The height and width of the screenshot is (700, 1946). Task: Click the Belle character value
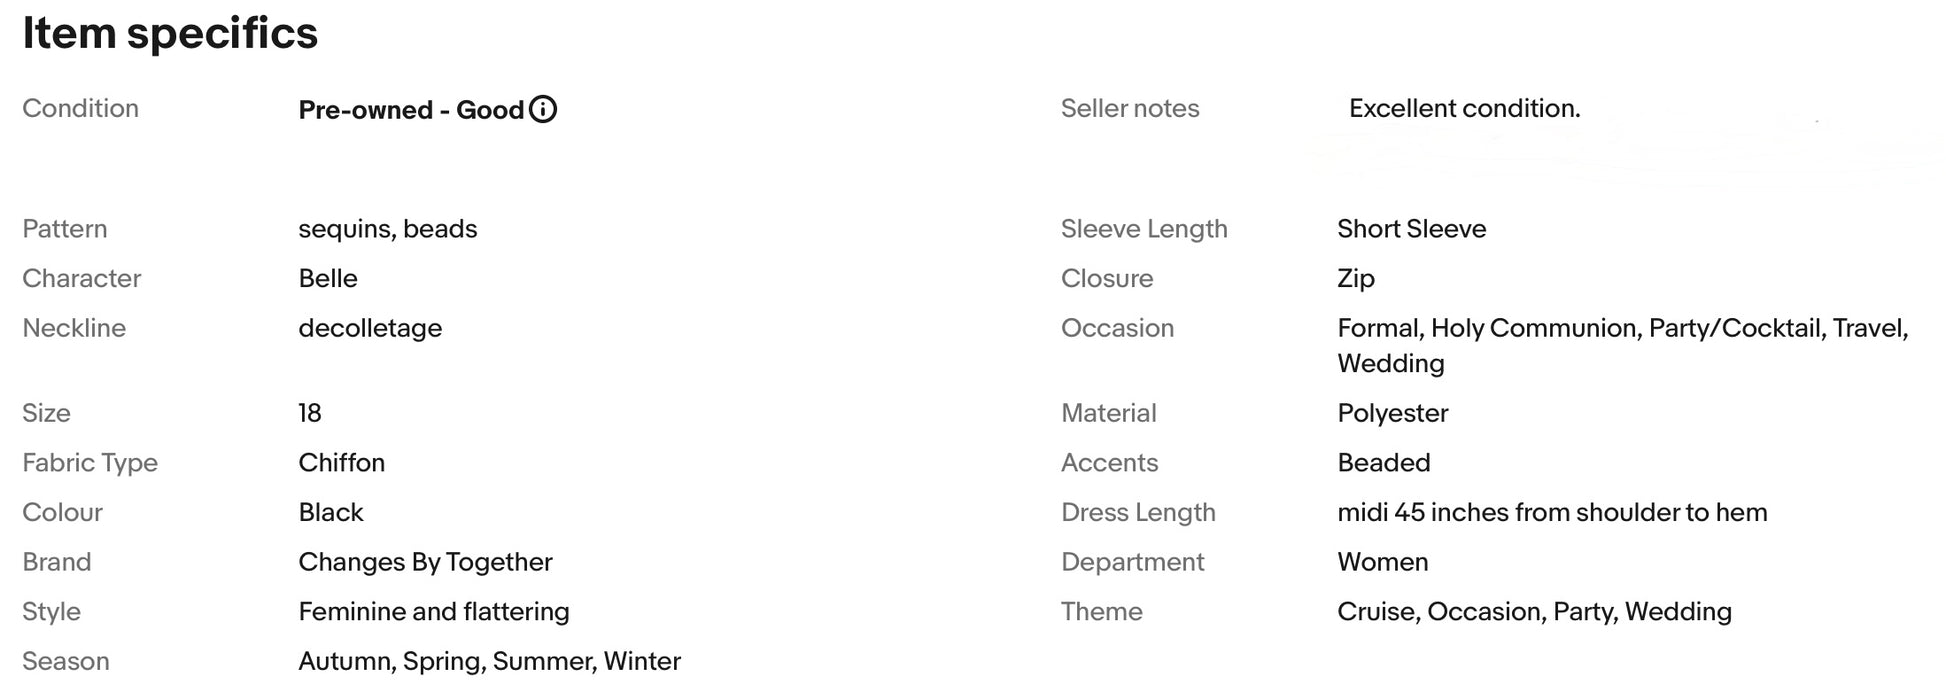(328, 278)
